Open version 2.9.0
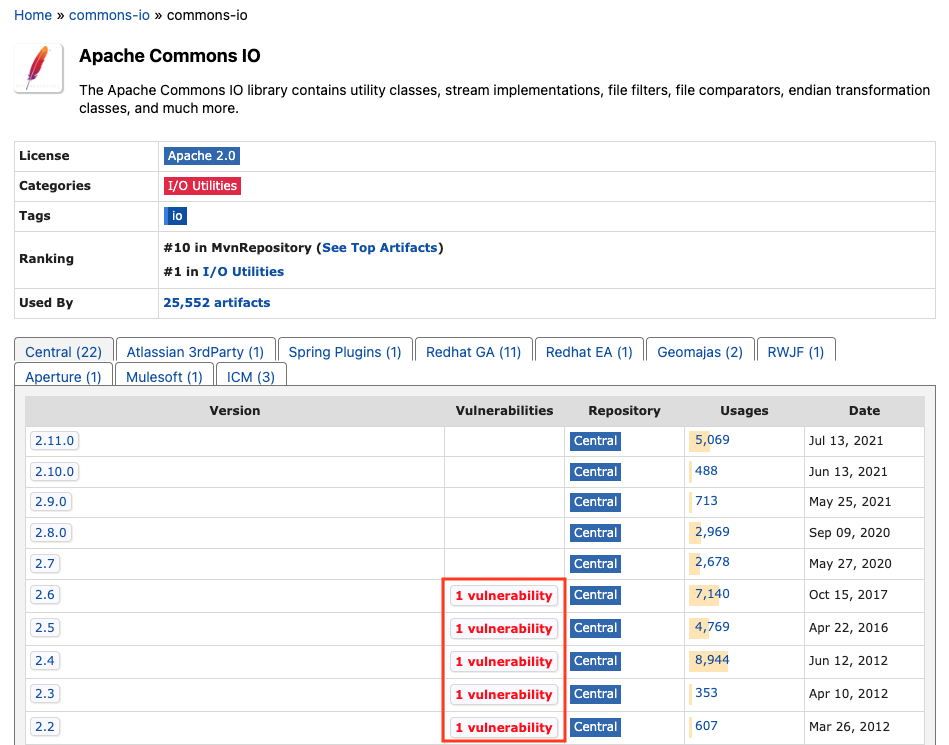949x745 pixels. coord(51,502)
